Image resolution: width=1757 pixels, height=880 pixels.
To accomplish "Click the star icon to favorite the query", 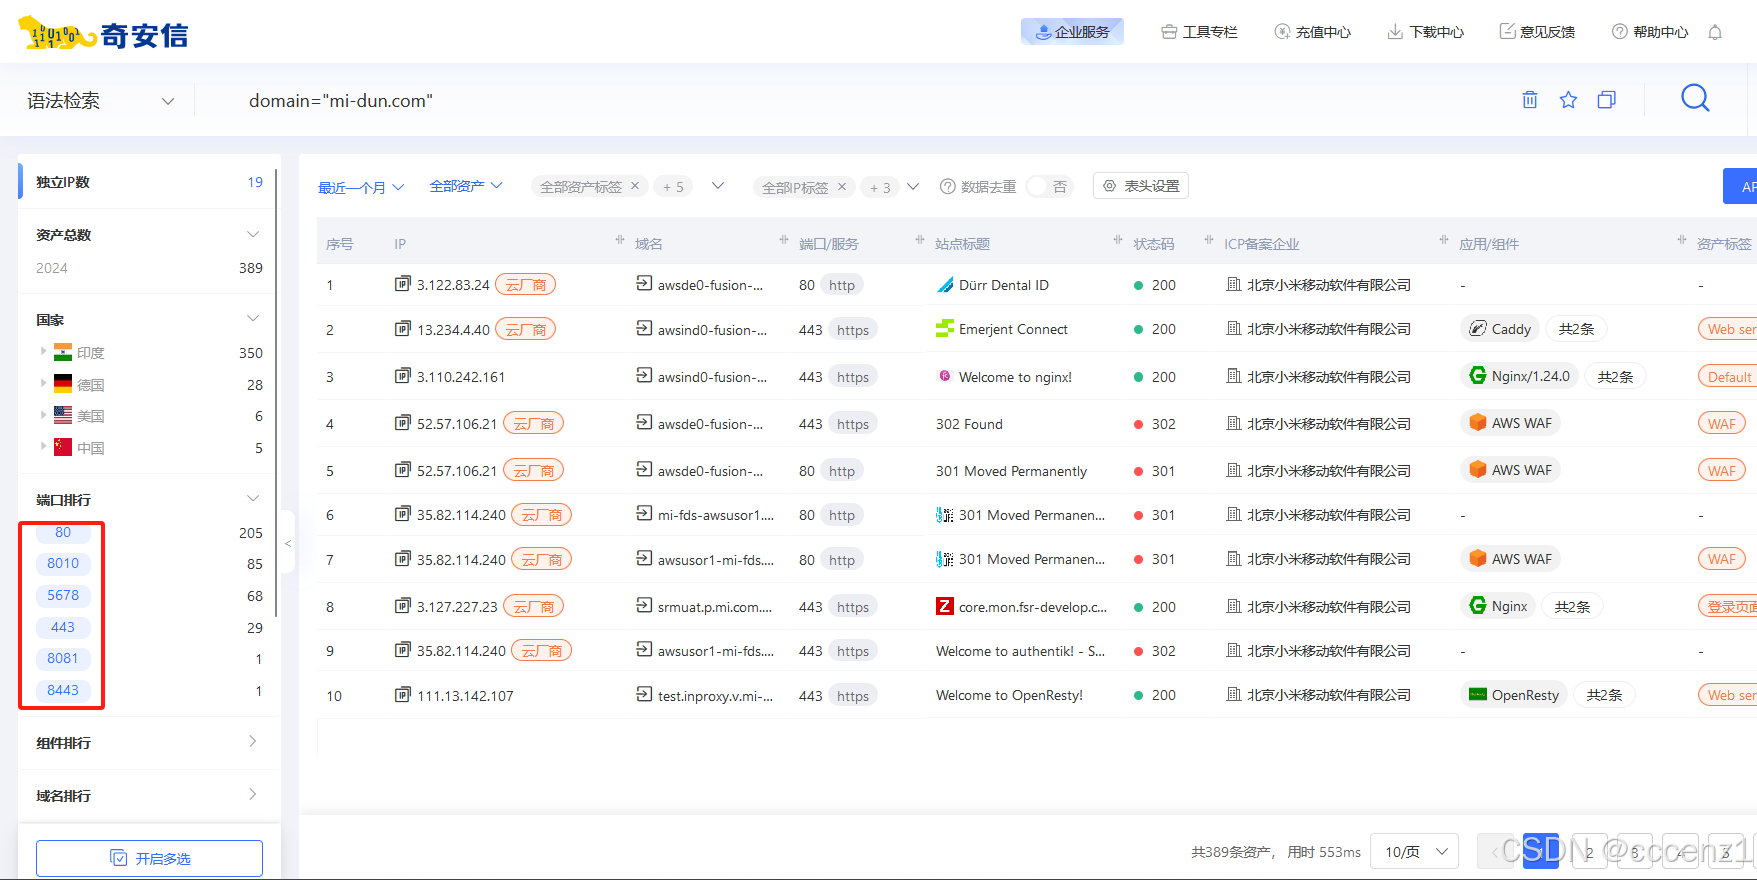I will click(x=1568, y=100).
